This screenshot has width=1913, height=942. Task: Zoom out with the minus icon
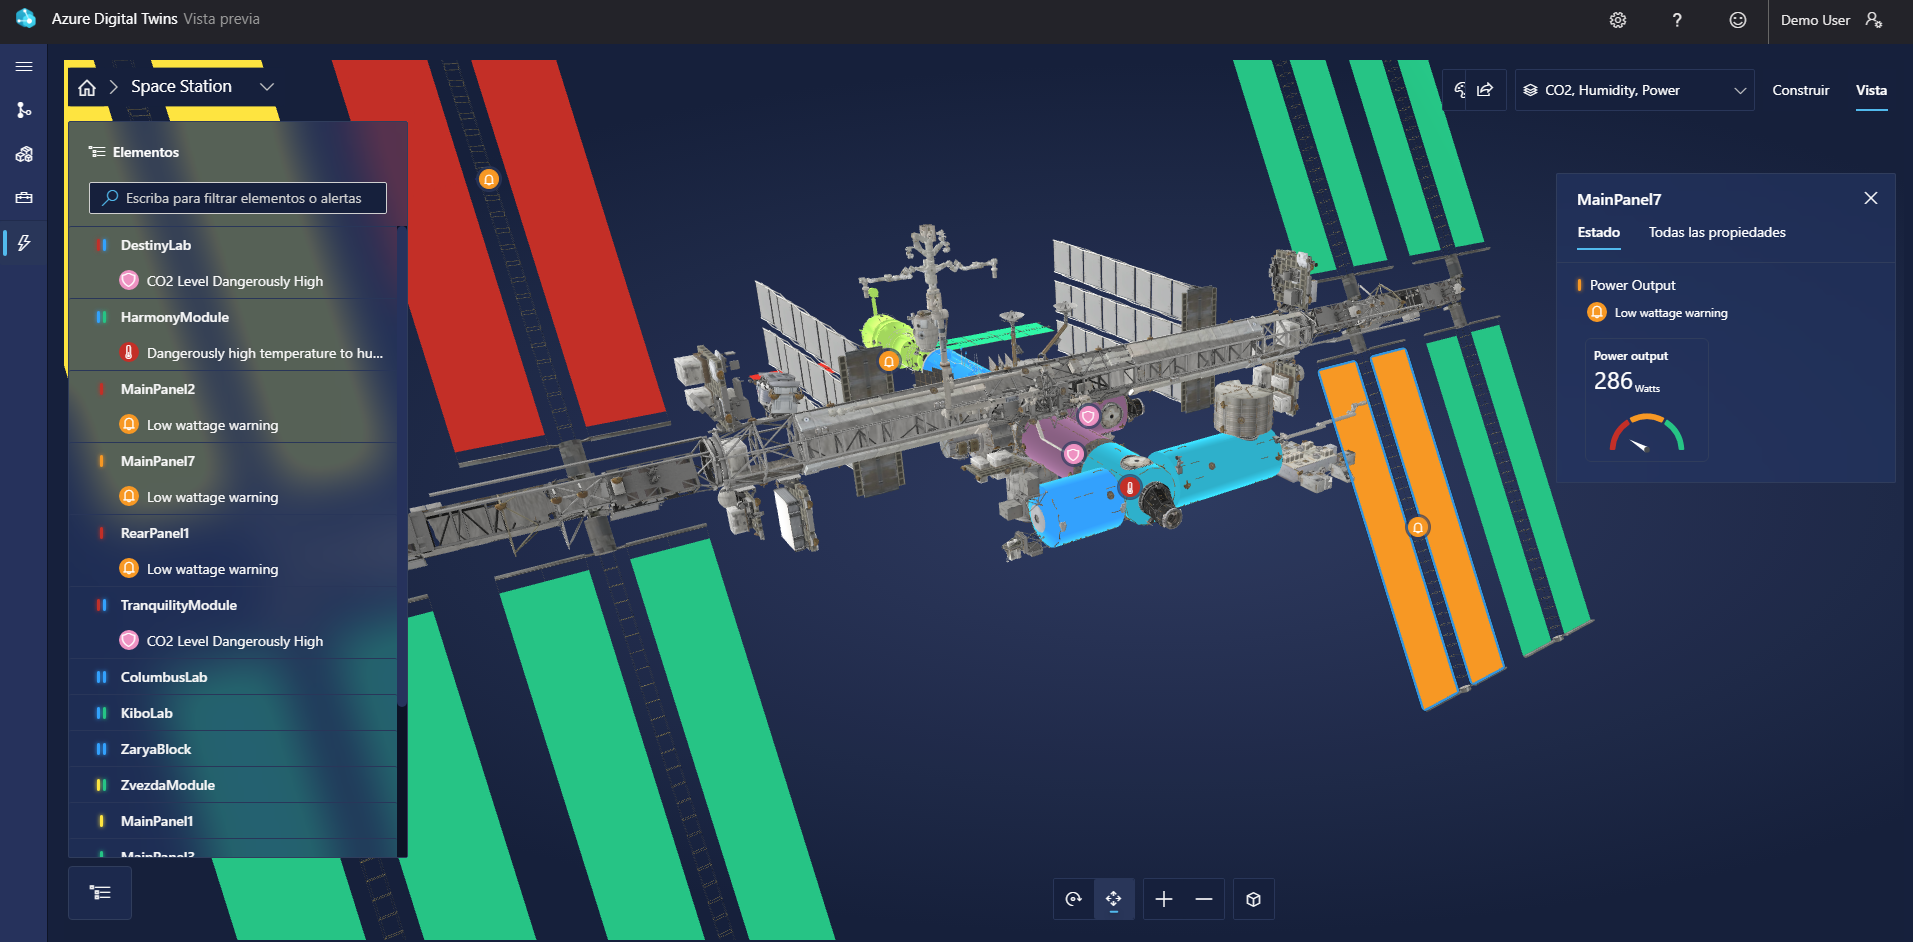point(1204,899)
